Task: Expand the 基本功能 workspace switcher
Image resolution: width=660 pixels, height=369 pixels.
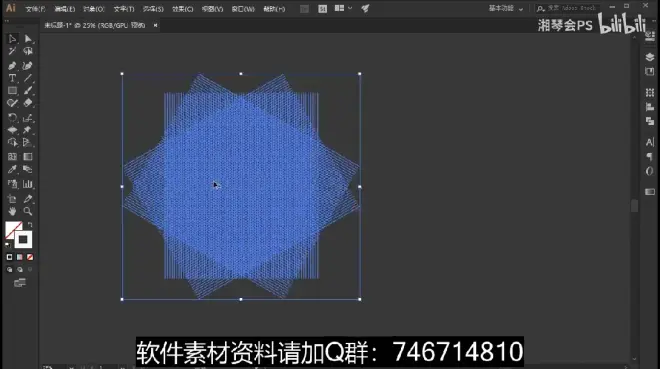Action: coord(506,8)
